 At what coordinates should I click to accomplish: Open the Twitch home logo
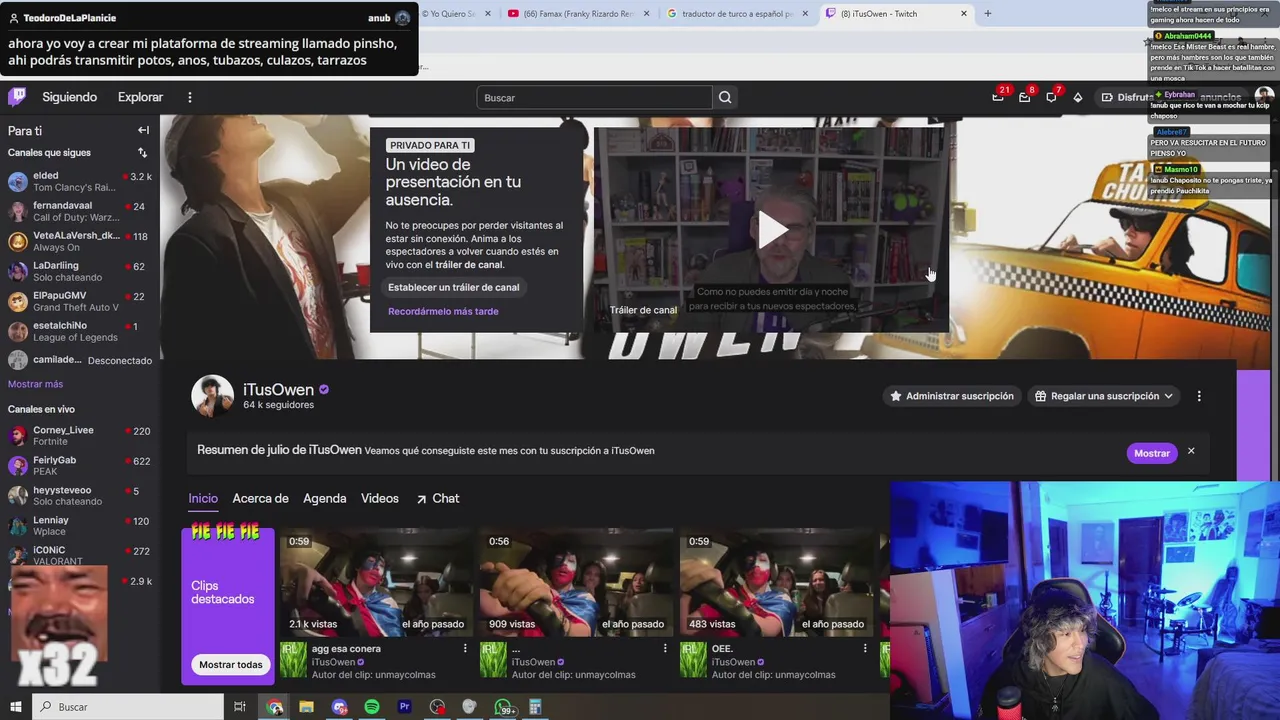[17, 97]
